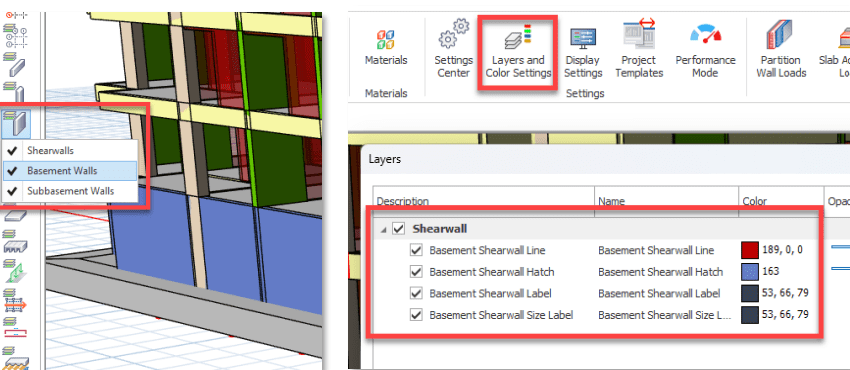Click the blue Basement Shearwall Hatch swatch

749,272
